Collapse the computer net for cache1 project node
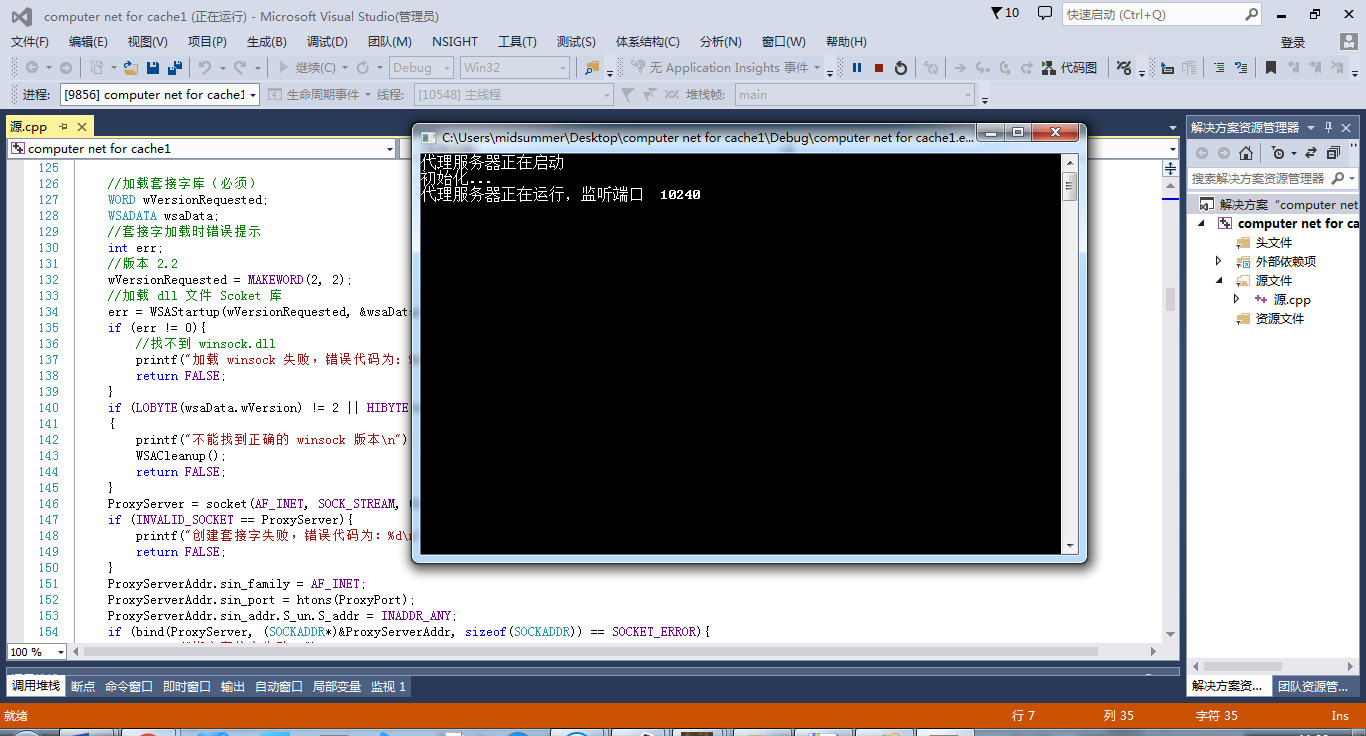Screen dimensions: 1366x736 pos(1201,223)
